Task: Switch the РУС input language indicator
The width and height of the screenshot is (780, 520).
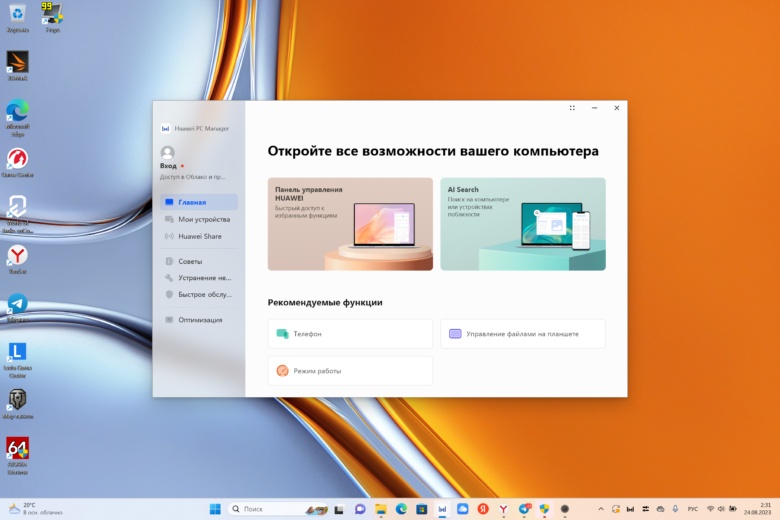Action: pyautogui.click(x=692, y=509)
